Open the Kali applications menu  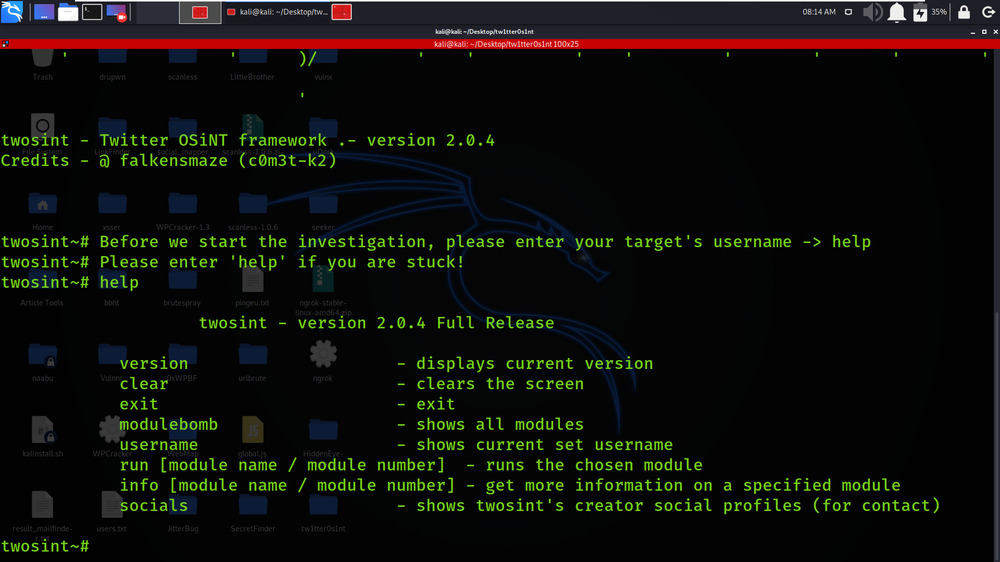tap(12, 11)
